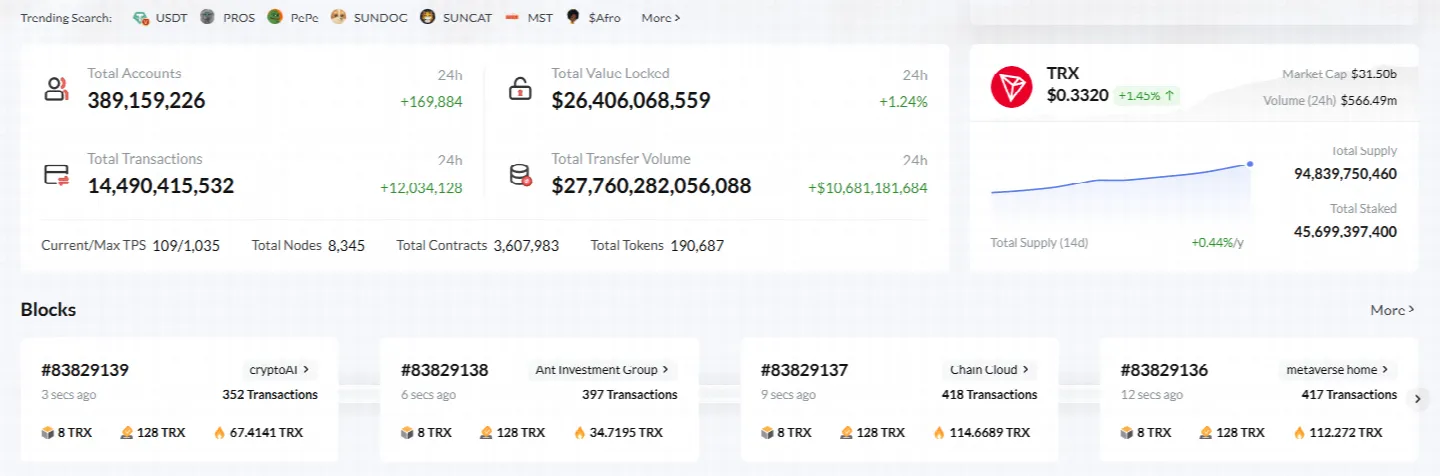Click the vote reward icon in block #83829136
The width and height of the screenshot is (1440, 476).
[1206, 433]
